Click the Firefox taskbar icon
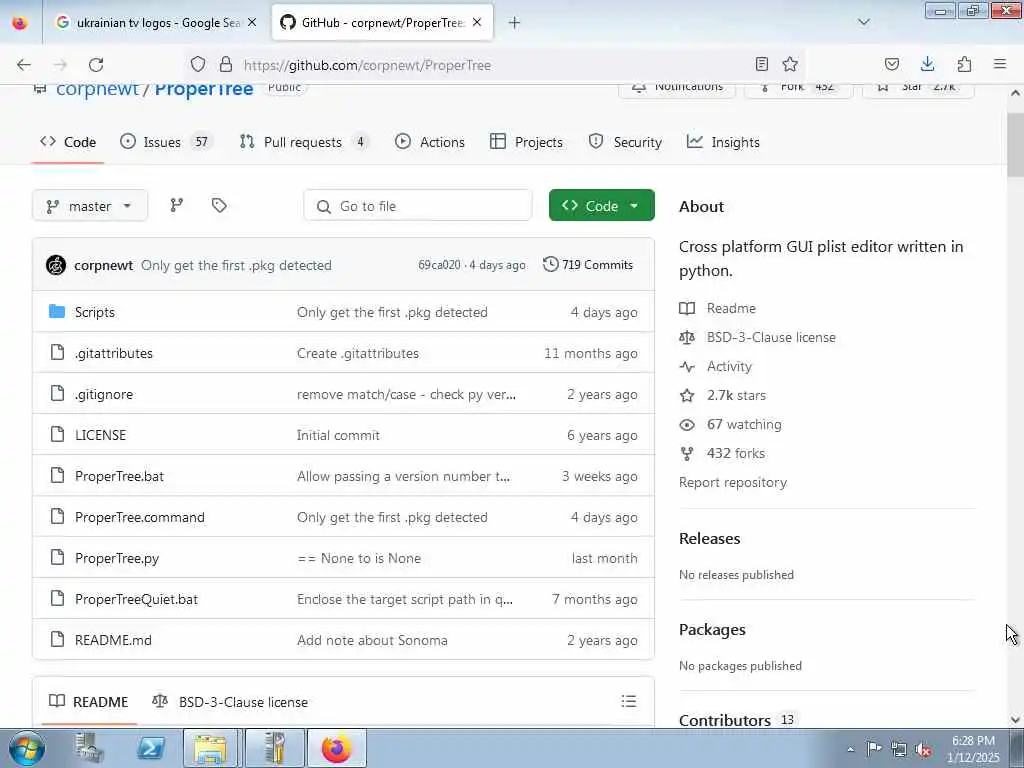Viewport: 1024px width, 768px height. [x=336, y=748]
